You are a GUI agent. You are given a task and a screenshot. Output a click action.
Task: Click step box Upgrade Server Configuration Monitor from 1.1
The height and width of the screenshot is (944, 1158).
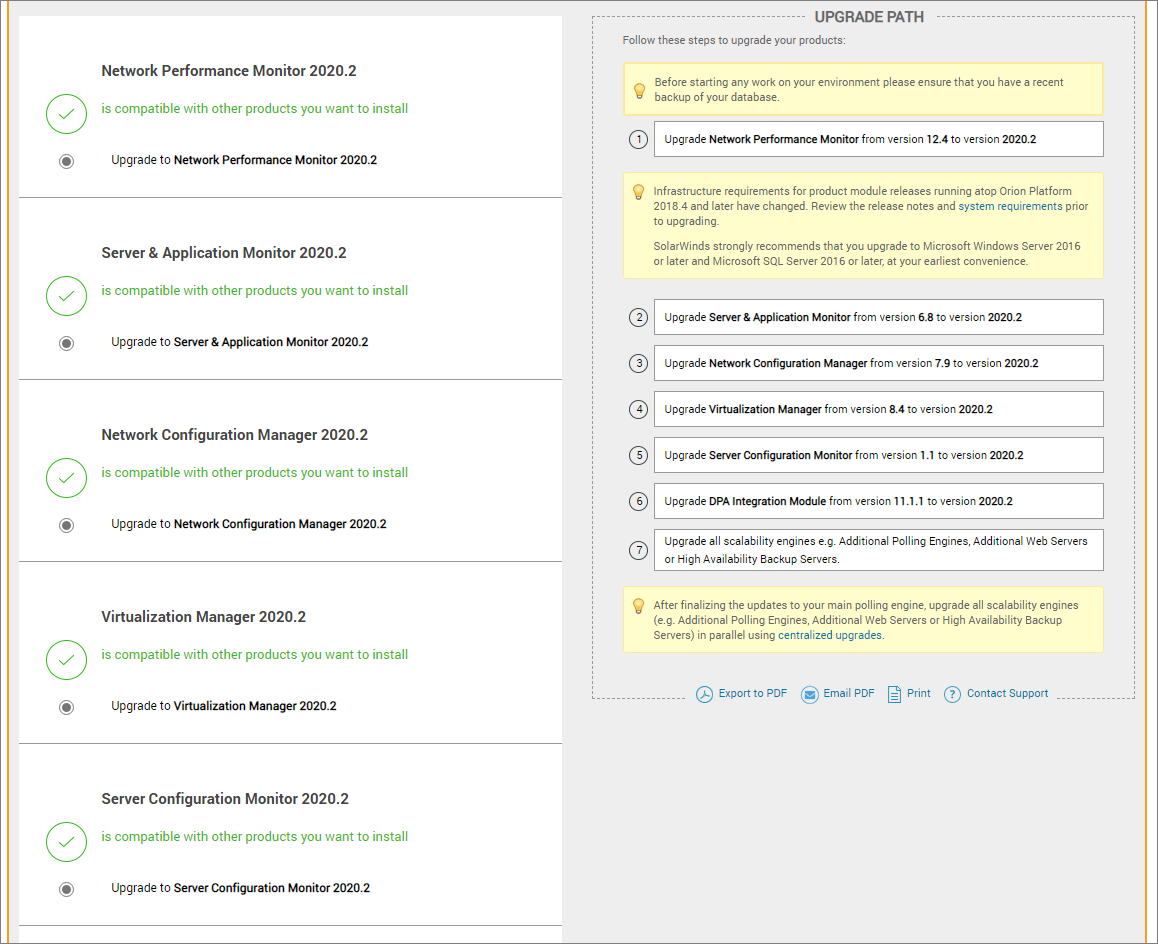(879, 455)
